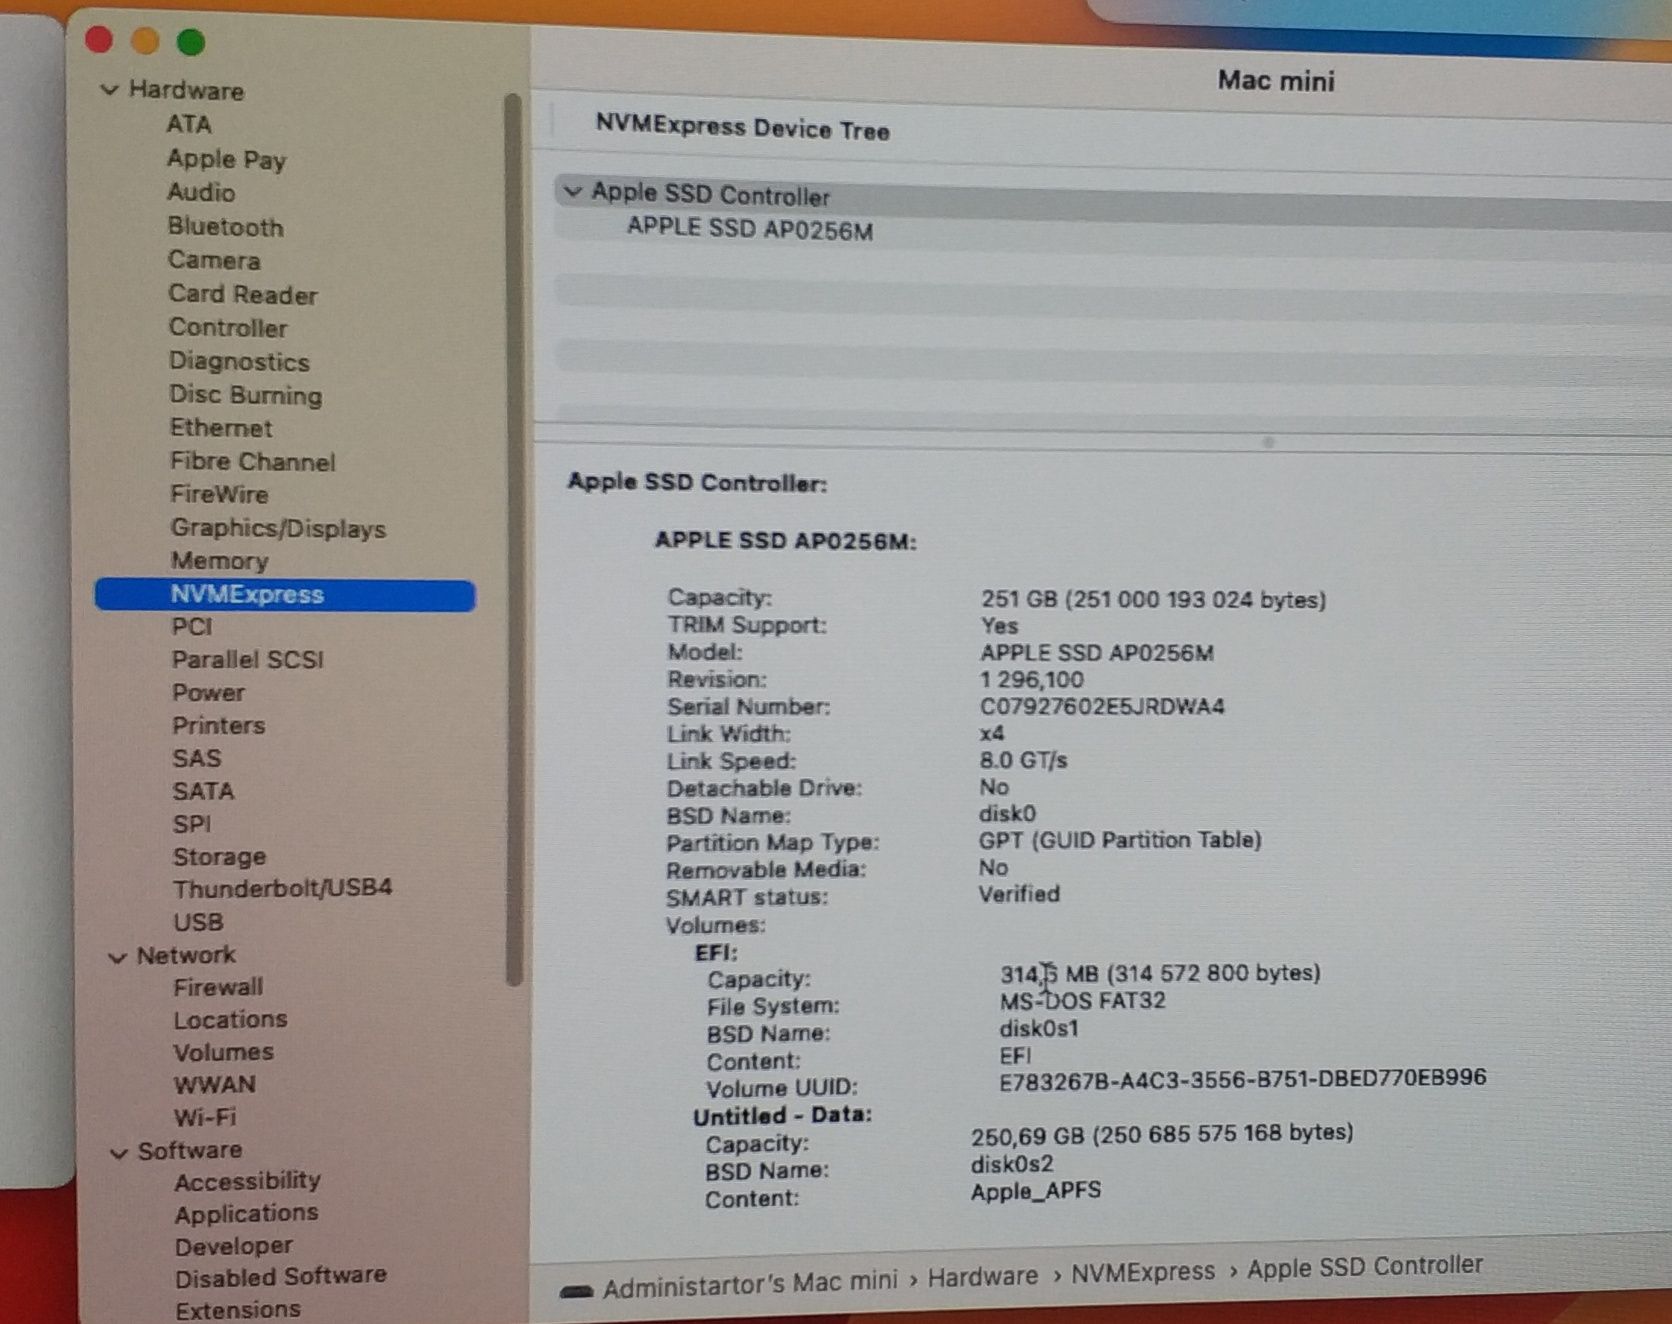Open Apple Pay hardware info
The width and height of the screenshot is (1672, 1324).
pyautogui.click(x=227, y=159)
